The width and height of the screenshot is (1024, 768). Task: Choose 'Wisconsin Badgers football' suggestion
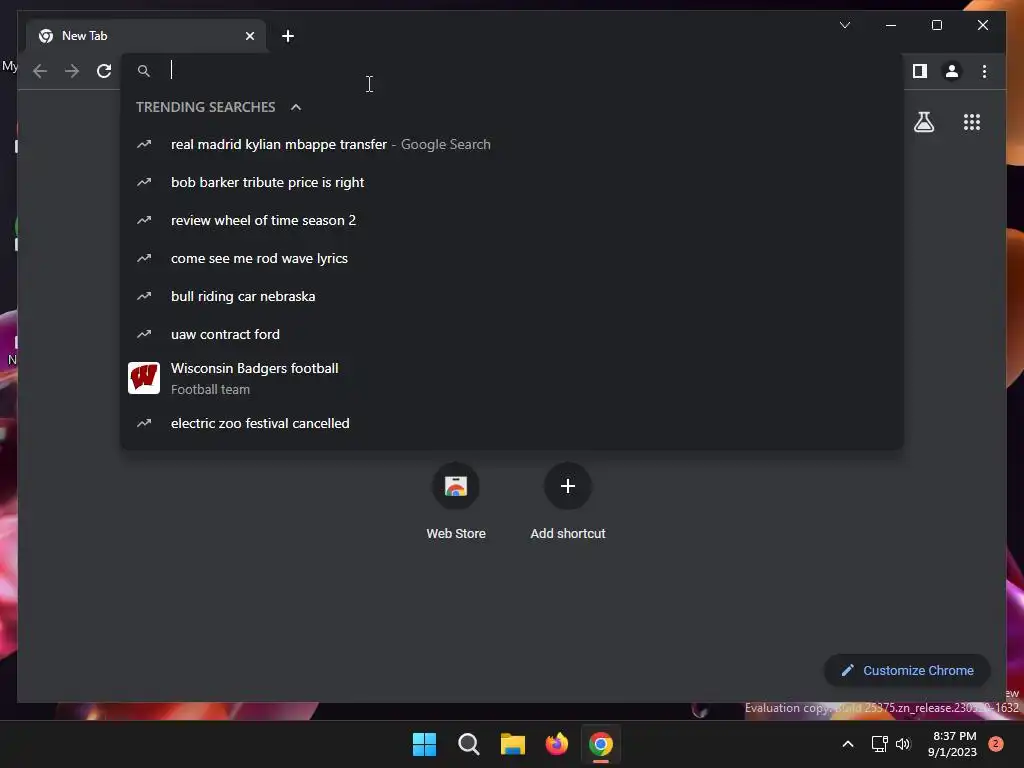point(512,378)
